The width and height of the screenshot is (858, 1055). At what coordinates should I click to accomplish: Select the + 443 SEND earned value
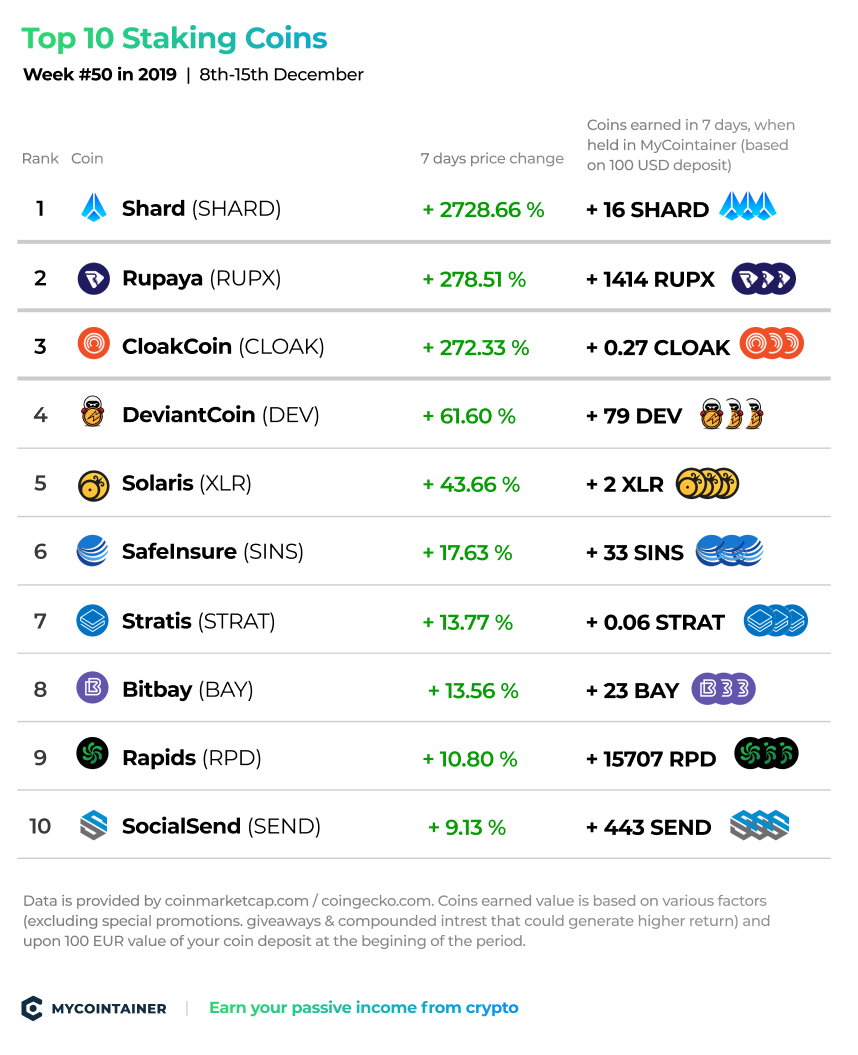(x=649, y=827)
